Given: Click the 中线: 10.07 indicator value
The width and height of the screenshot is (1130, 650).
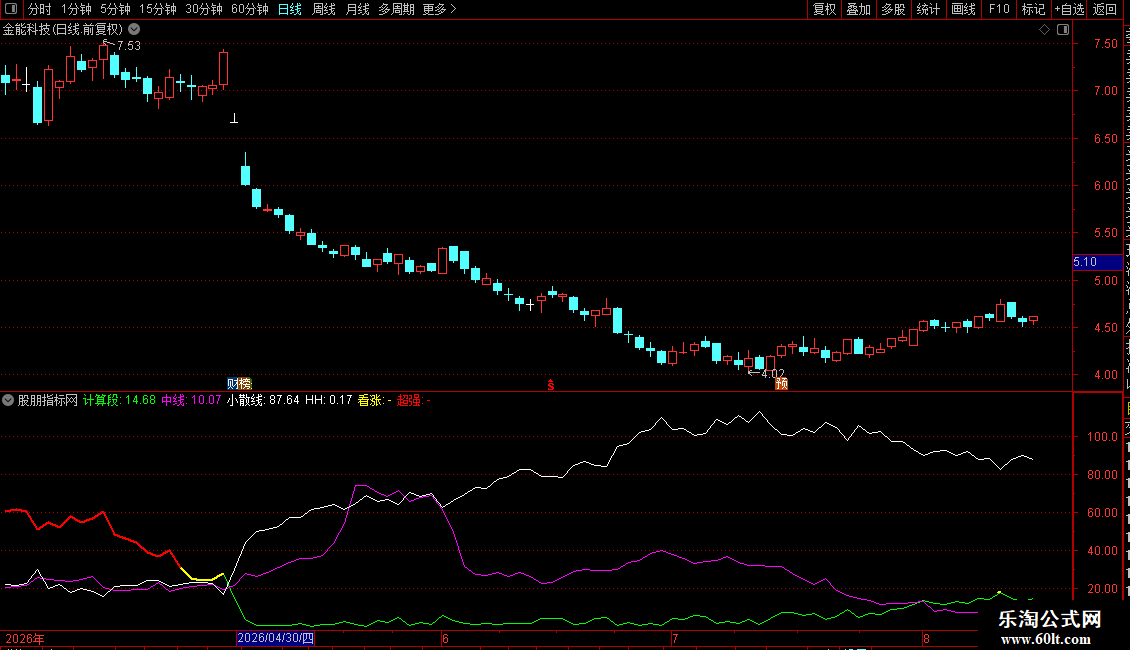Looking at the screenshot, I should point(191,400).
